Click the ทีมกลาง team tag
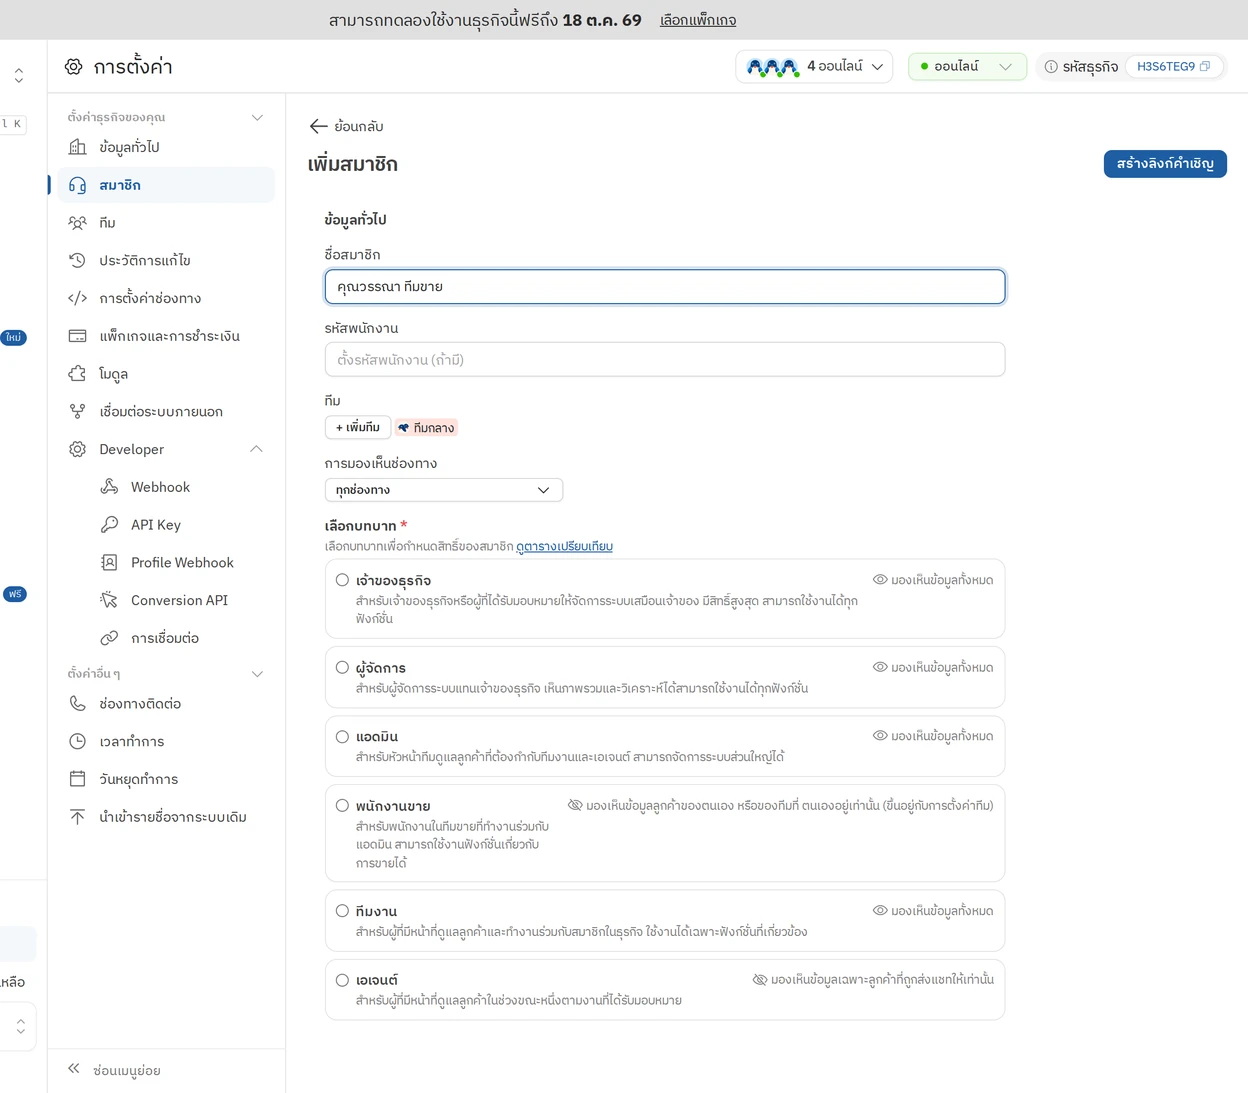 pos(427,428)
